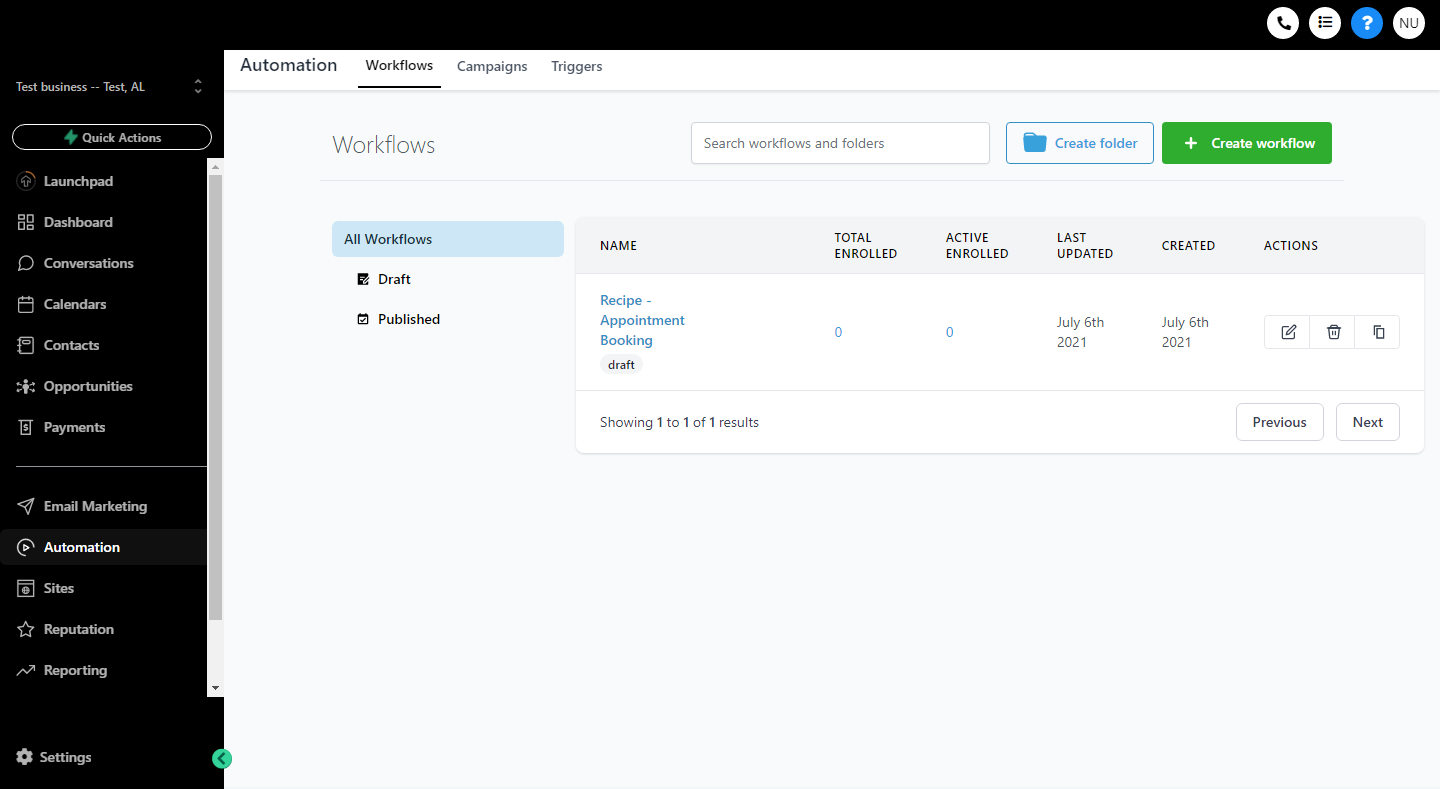Duplicate the Recipe - Appointment Booking workflow
This screenshot has height=789, width=1440.
tap(1378, 332)
